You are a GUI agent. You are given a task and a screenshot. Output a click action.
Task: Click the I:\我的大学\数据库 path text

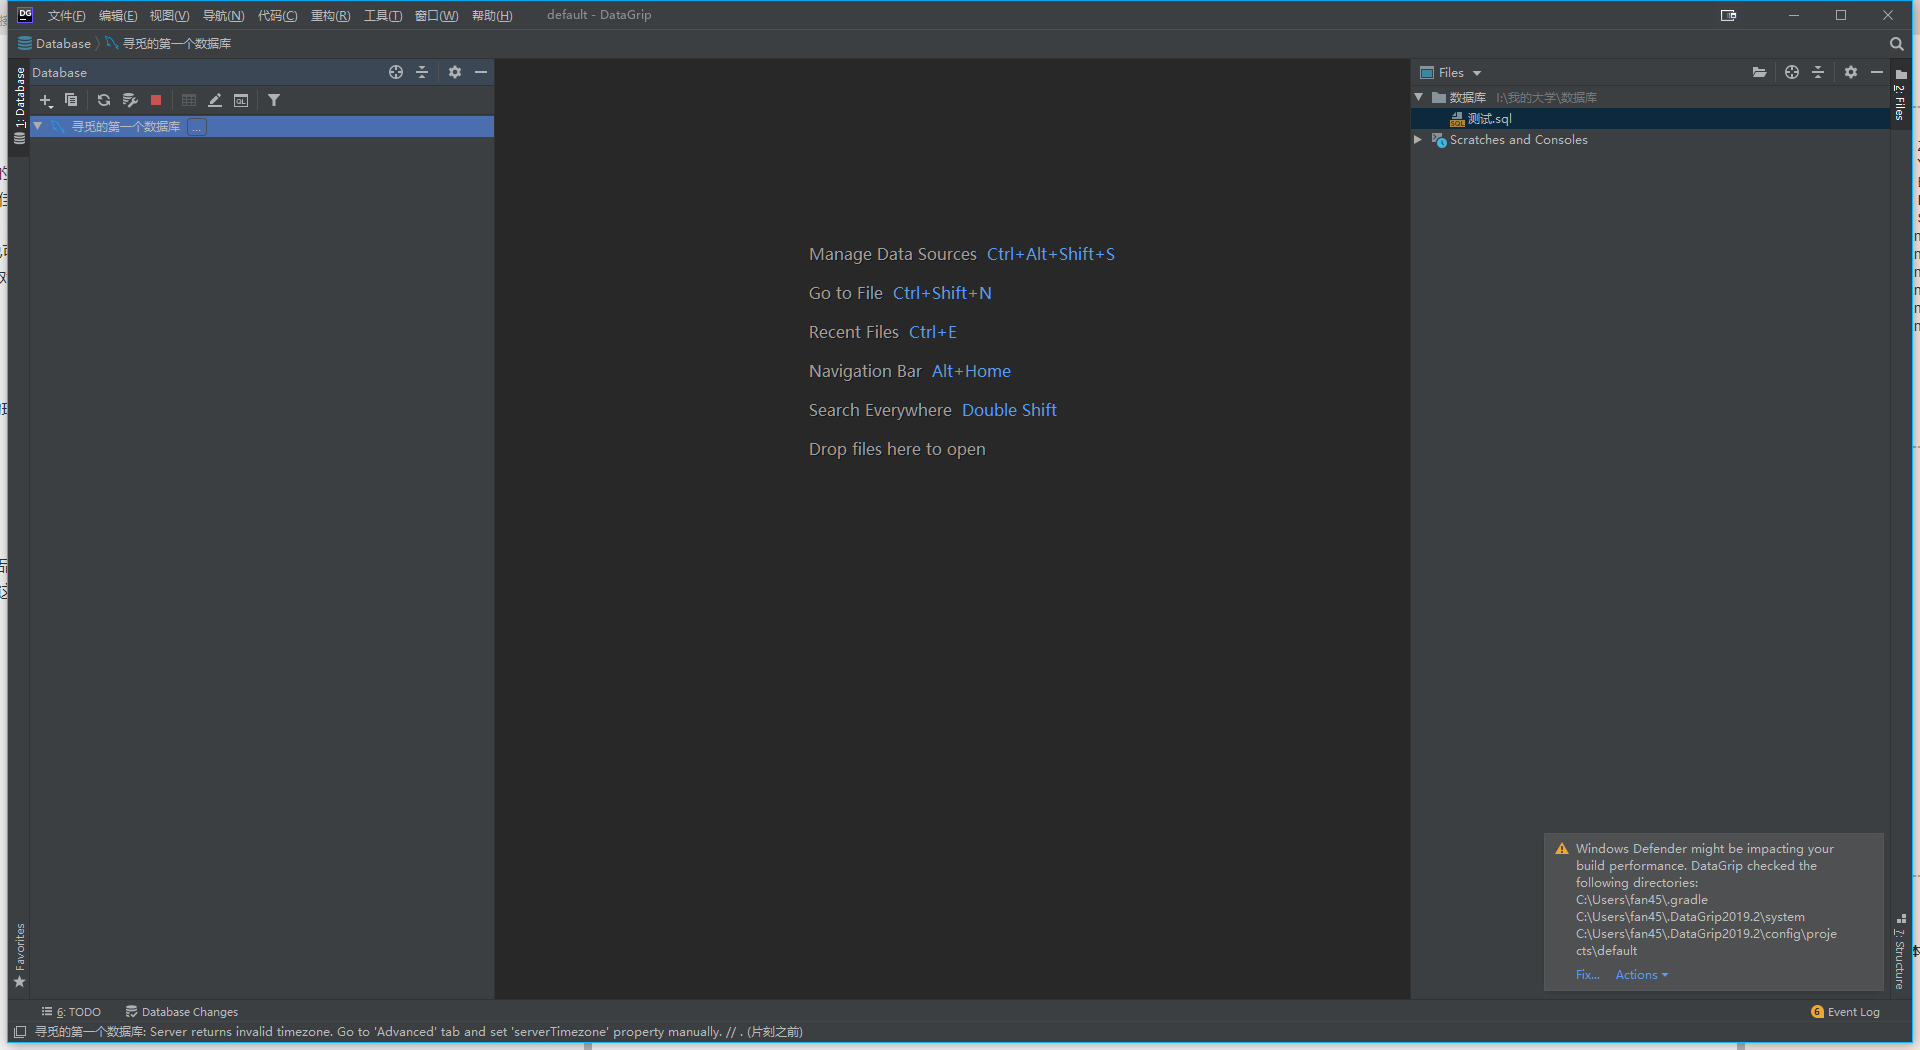pos(1546,98)
